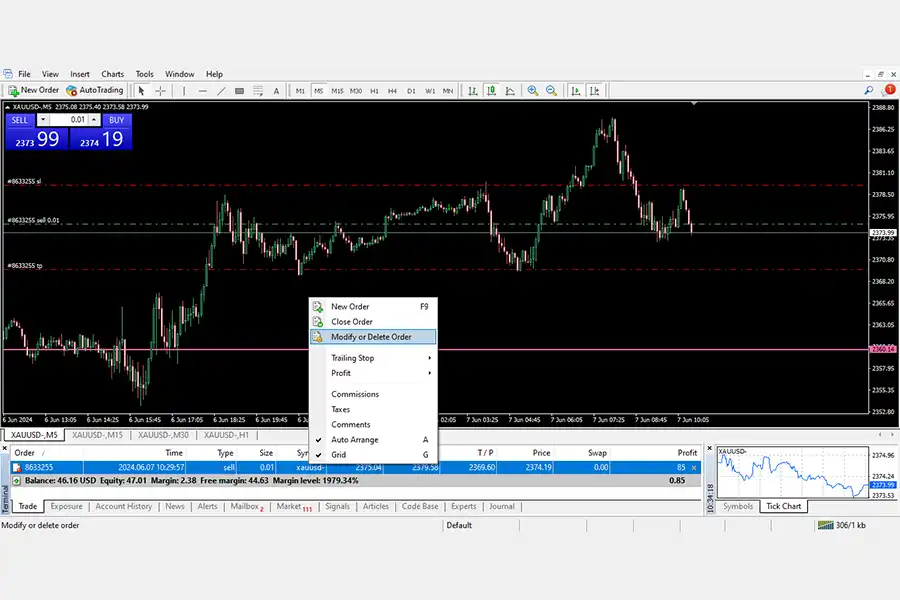
Task: Increase lot volume with up arrow
Action: click(94, 120)
